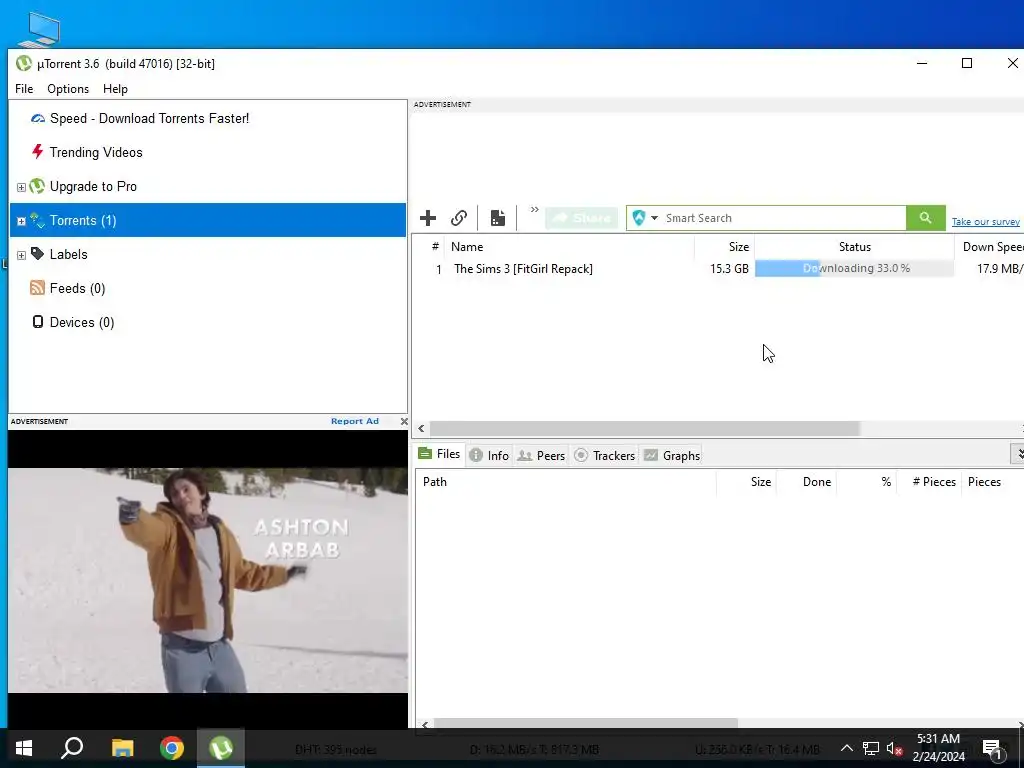Image resolution: width=1024 pixels, height=768 pixels.
Task: Expand the Upgrade to Pro node
Action: coord(21,187)
